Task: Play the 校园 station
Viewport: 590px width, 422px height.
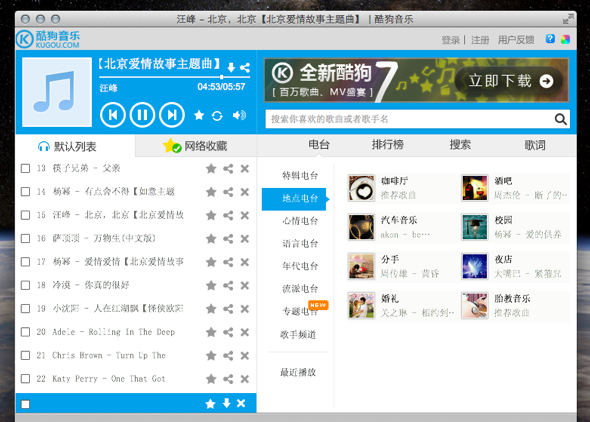Action: click(474, 227)
